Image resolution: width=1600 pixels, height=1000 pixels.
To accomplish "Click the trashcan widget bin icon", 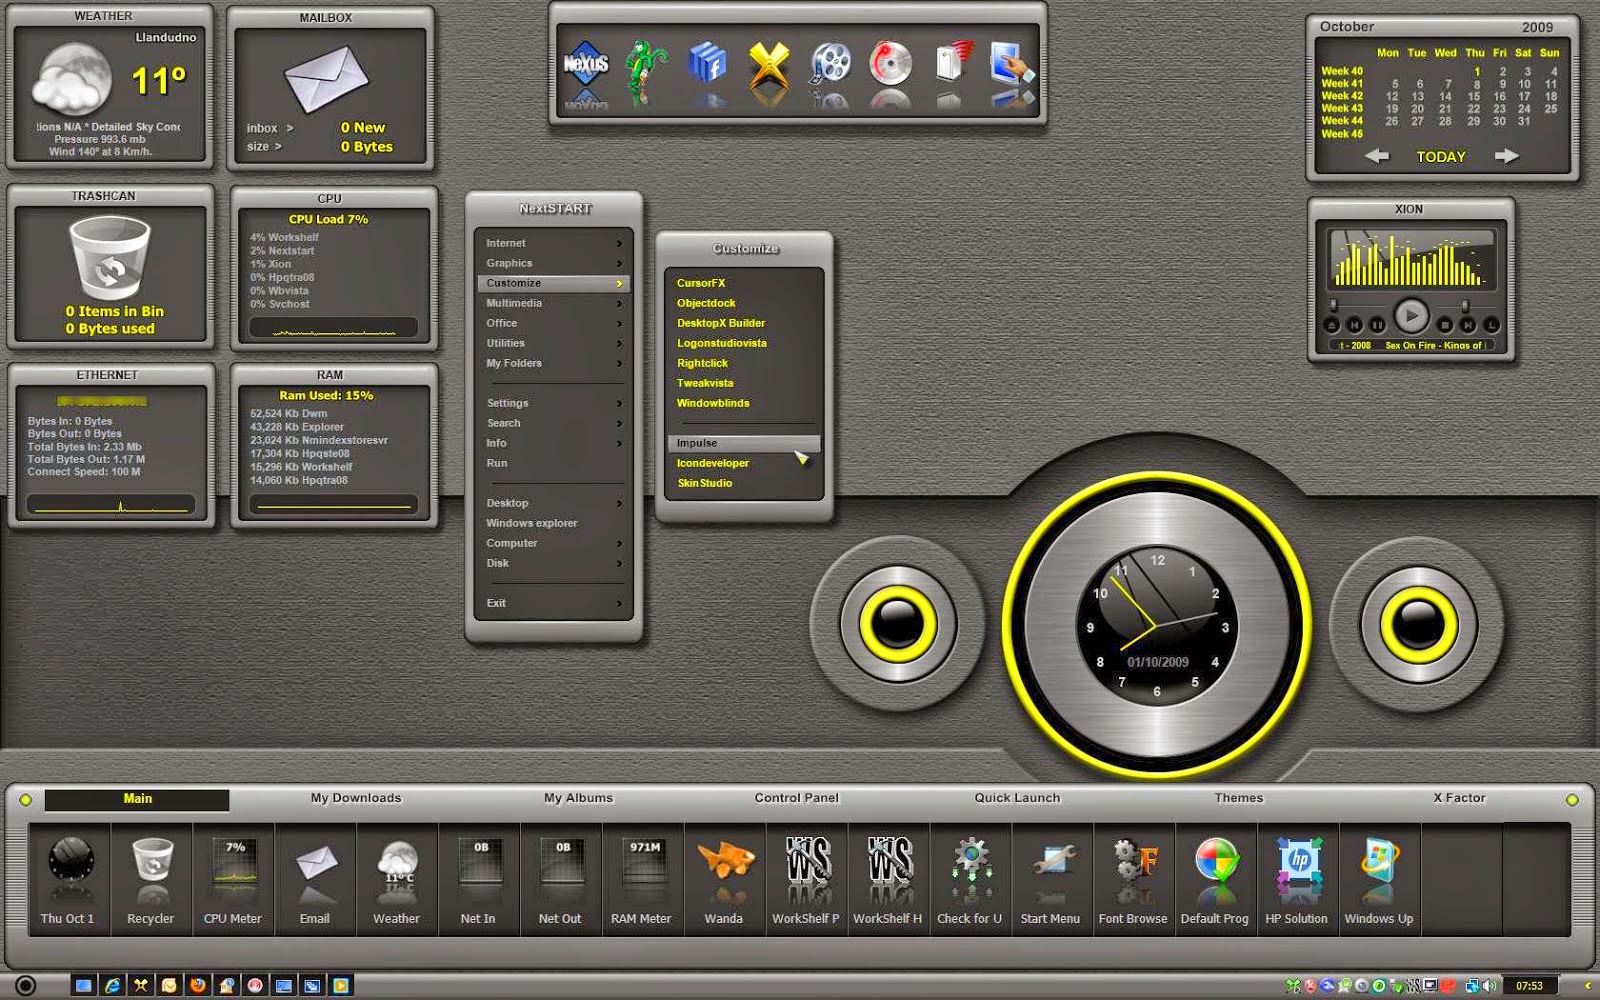I will click(x=110, y=258).
